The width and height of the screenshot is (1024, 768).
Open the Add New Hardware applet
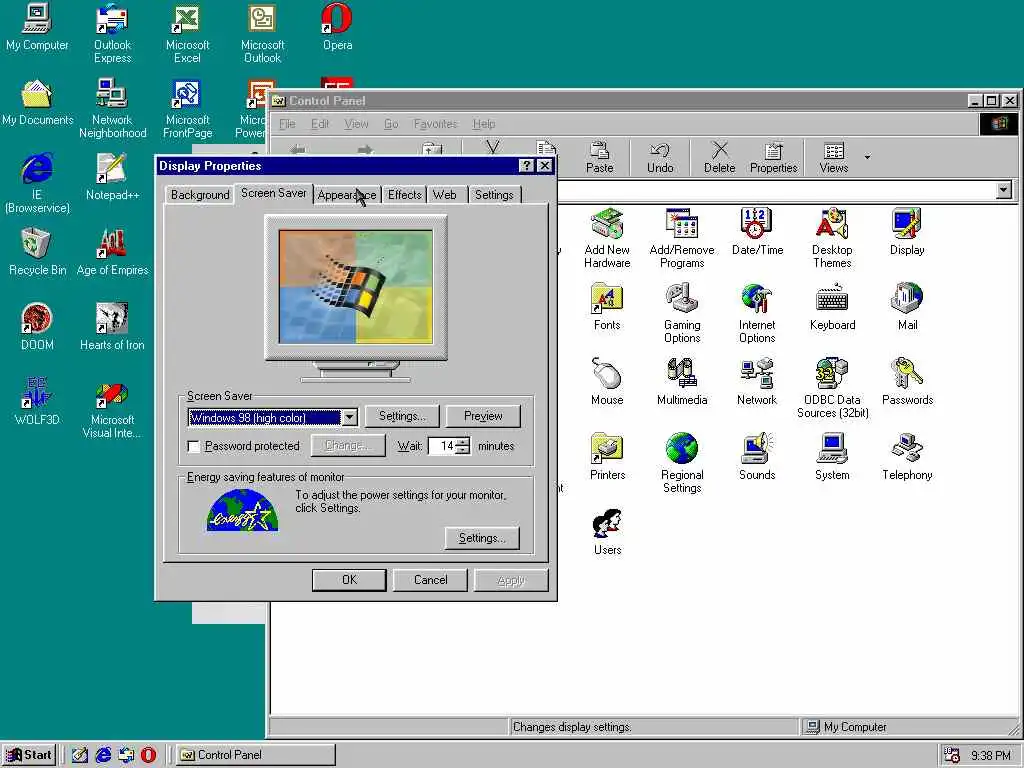coord(607,238)
